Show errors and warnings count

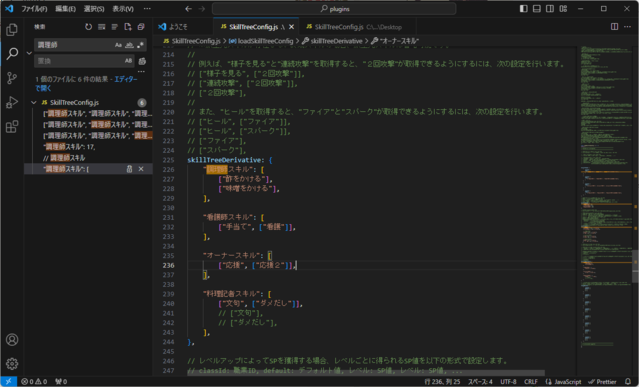point(34,382)
